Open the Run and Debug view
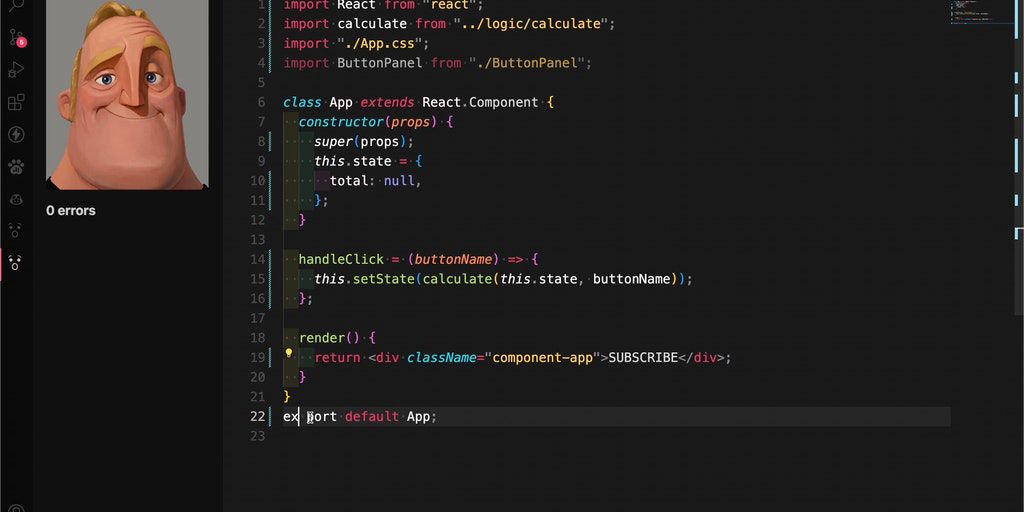1024x512 pixels. click(x=16, y=69)
